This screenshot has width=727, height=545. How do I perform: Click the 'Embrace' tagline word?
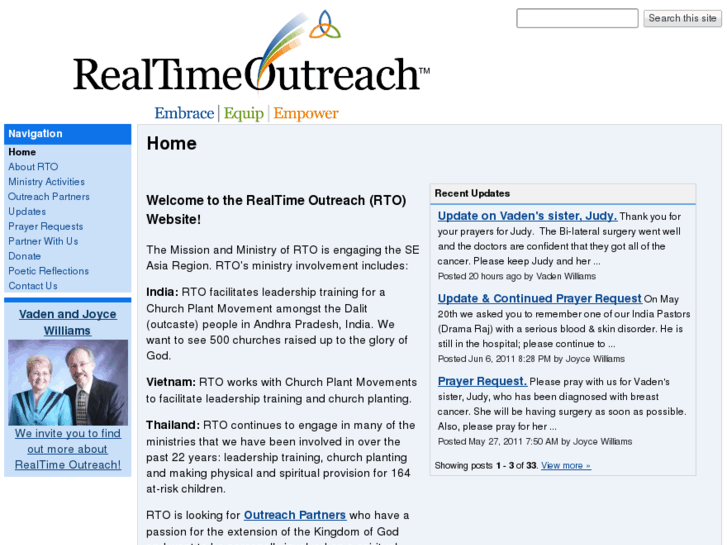click(x=185, y=113)
